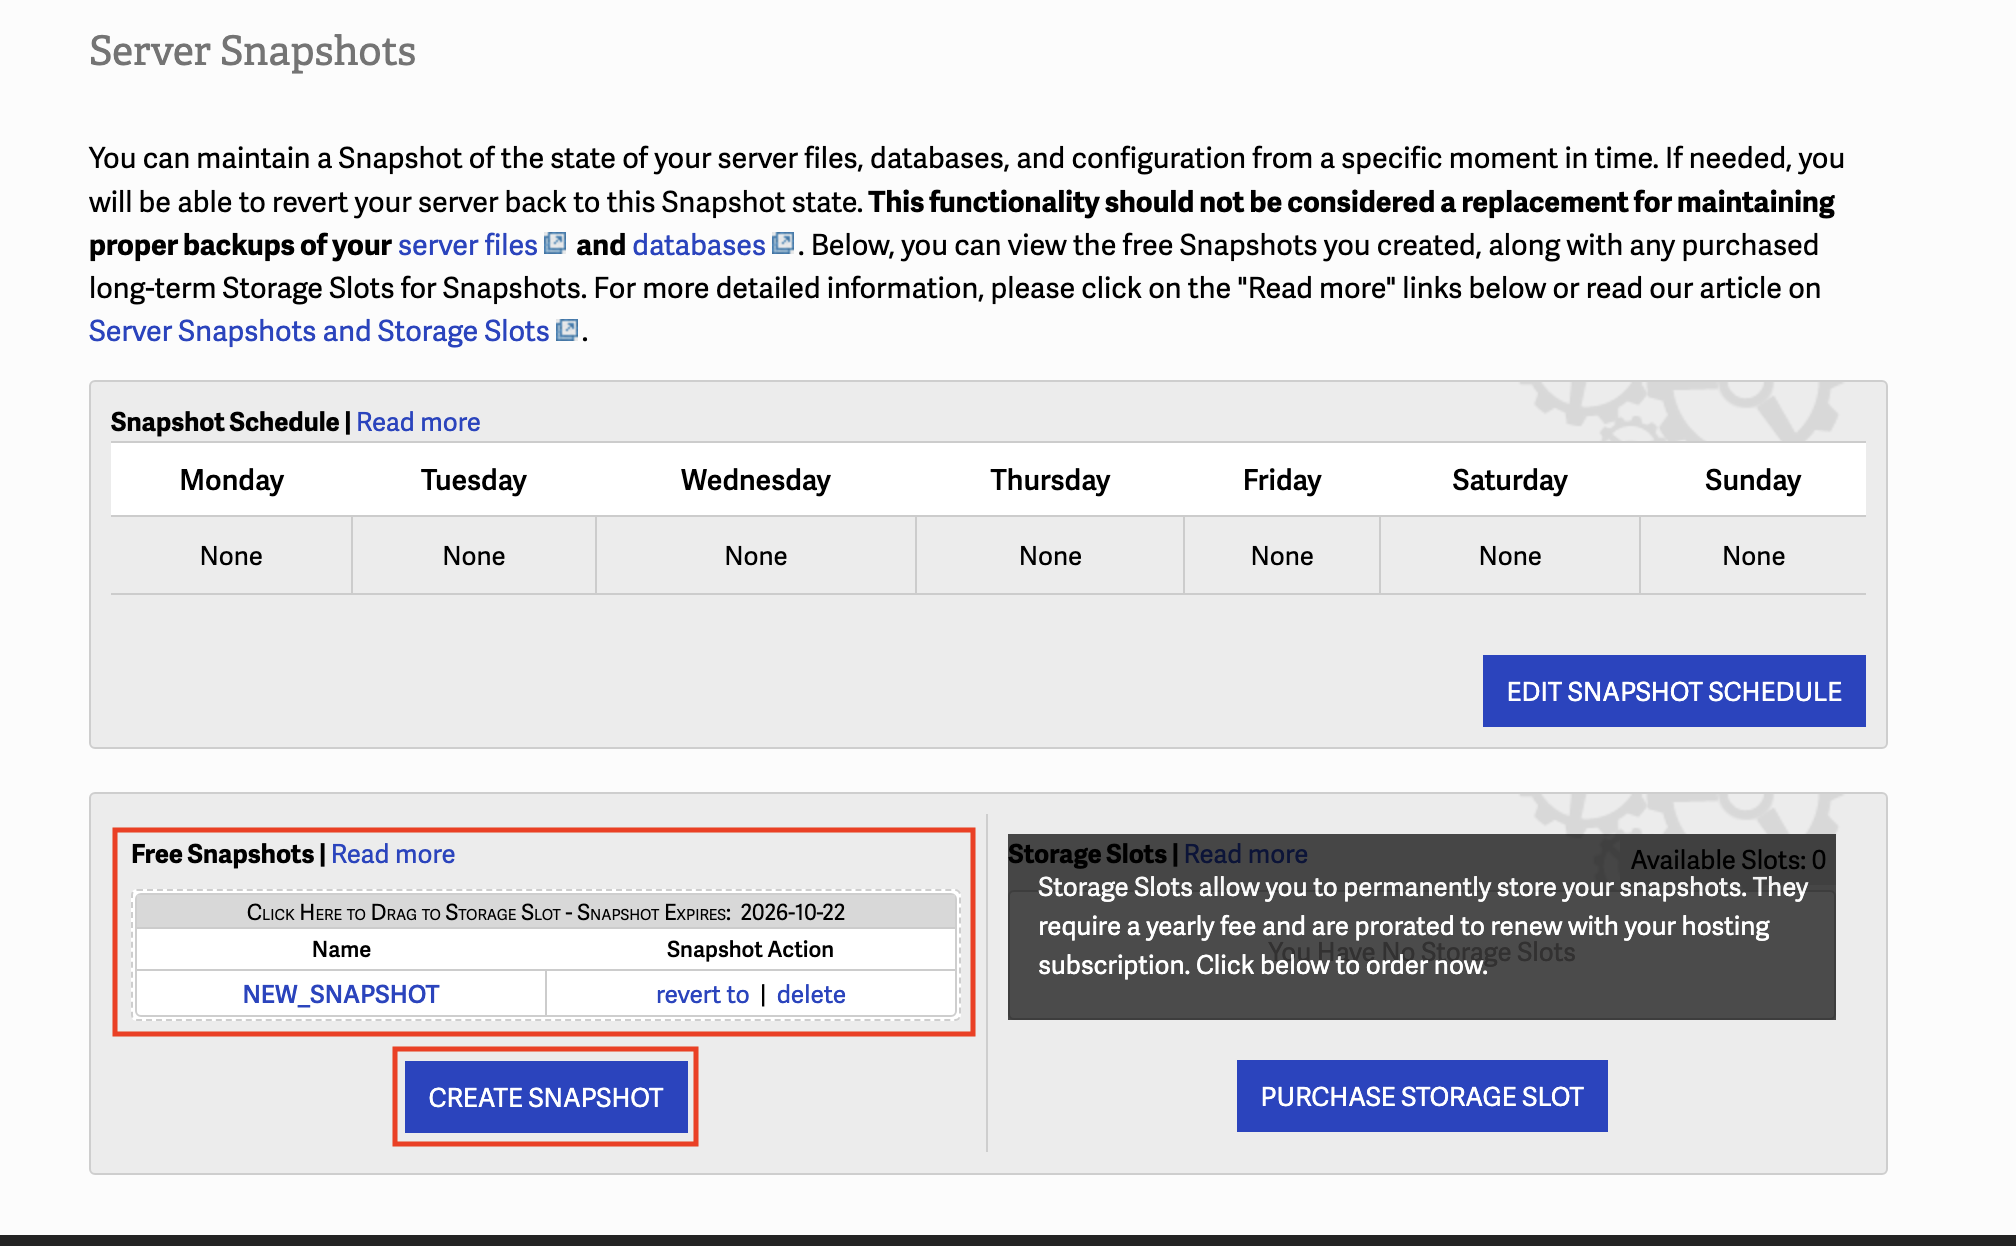Open the server files link
Image resolution: width=2016 pixels, height=1246 pixels.
[x=467, y=245]
